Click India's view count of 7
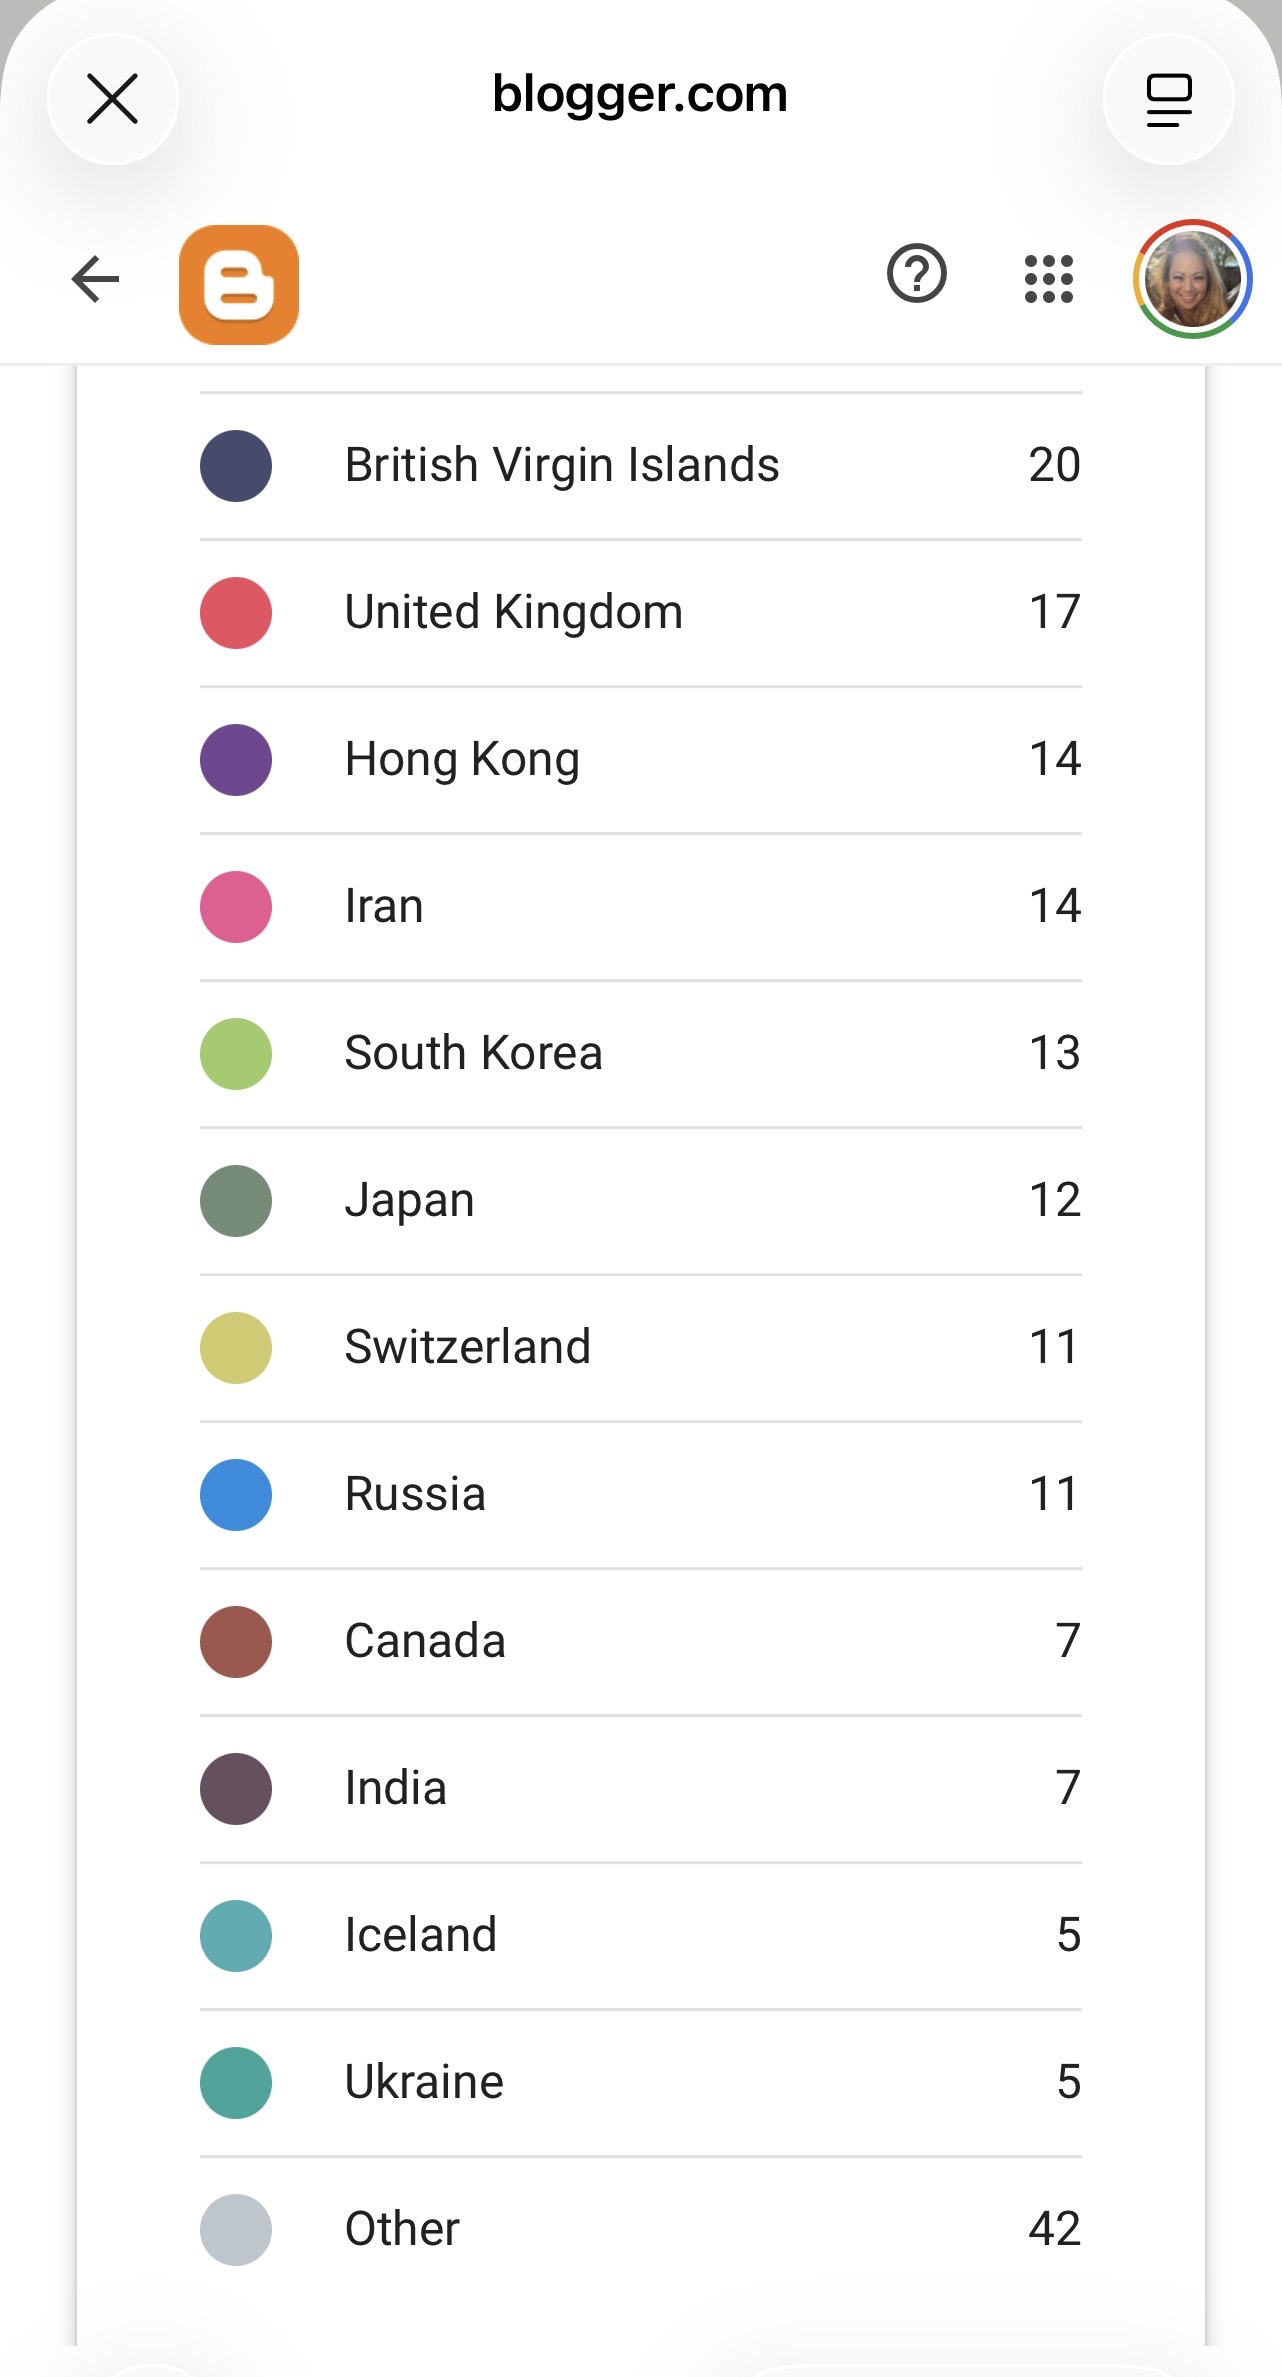 pyautogui.click(x=1068, y=1788)
